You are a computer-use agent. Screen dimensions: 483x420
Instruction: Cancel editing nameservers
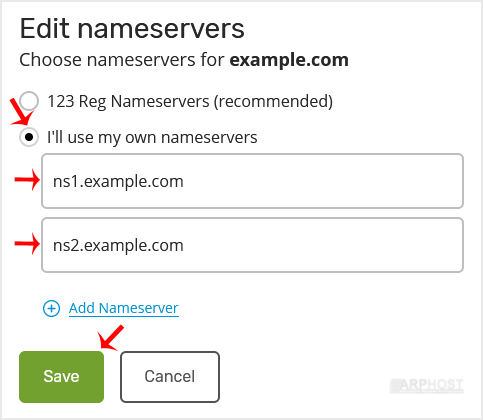point(170,377)
